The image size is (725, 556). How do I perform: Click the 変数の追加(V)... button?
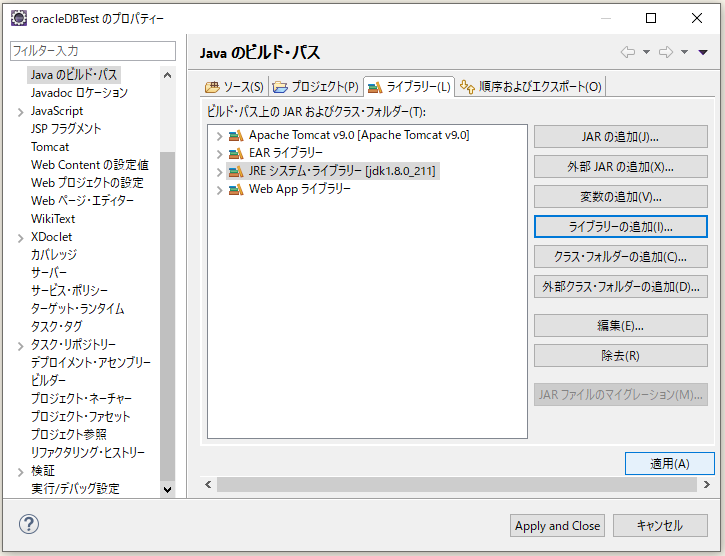point(621,197)
